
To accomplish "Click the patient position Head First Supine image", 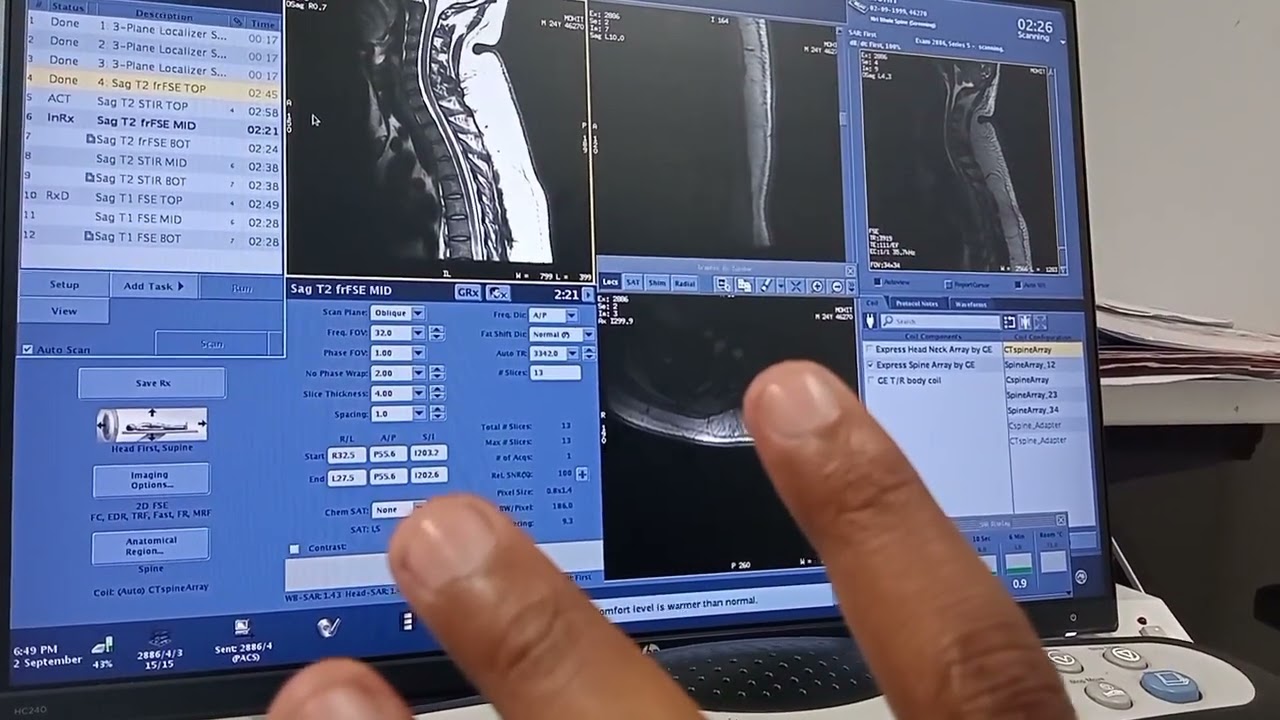I will coord(152,425).
